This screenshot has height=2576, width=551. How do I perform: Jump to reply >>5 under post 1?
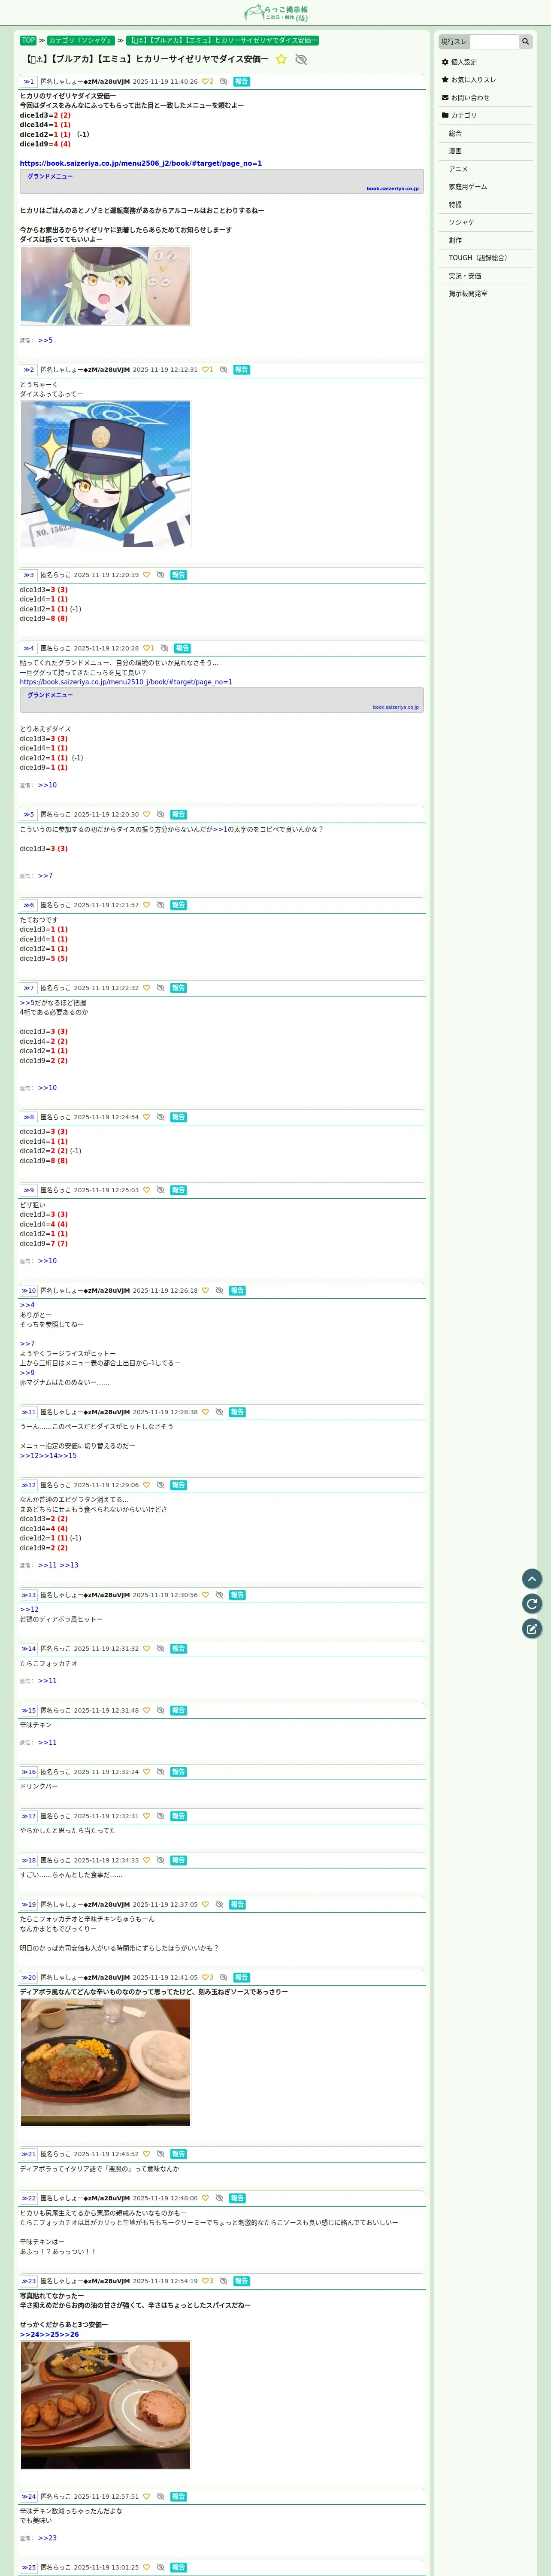[45, 341]
